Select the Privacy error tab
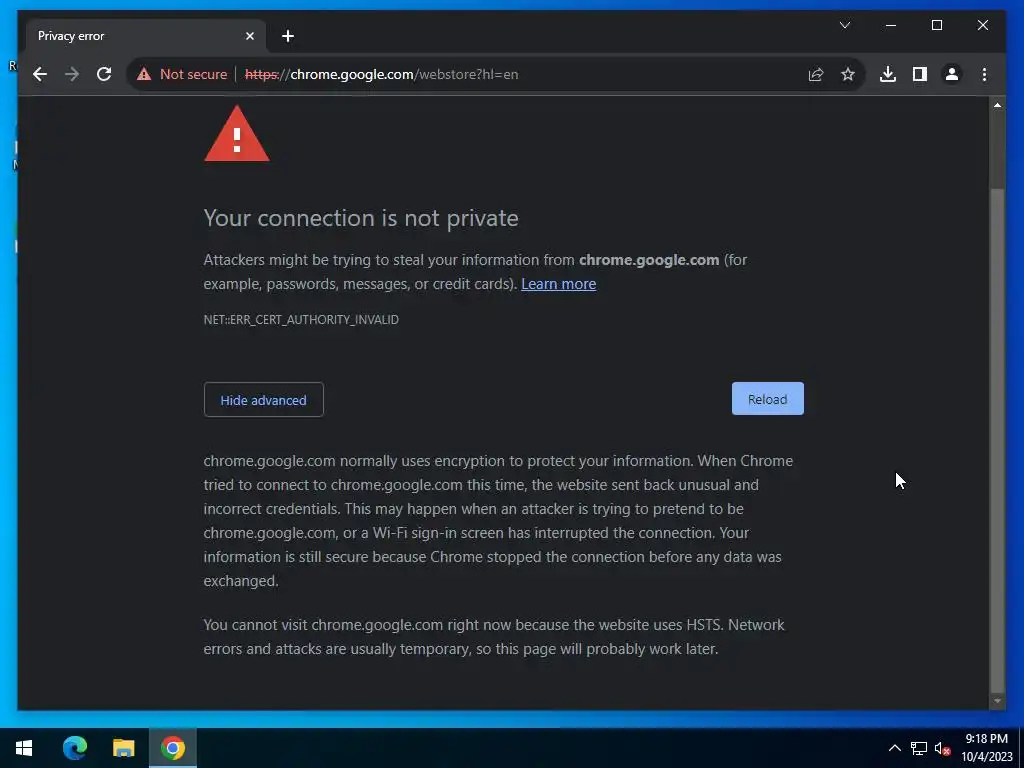 [x=146, y=36]
